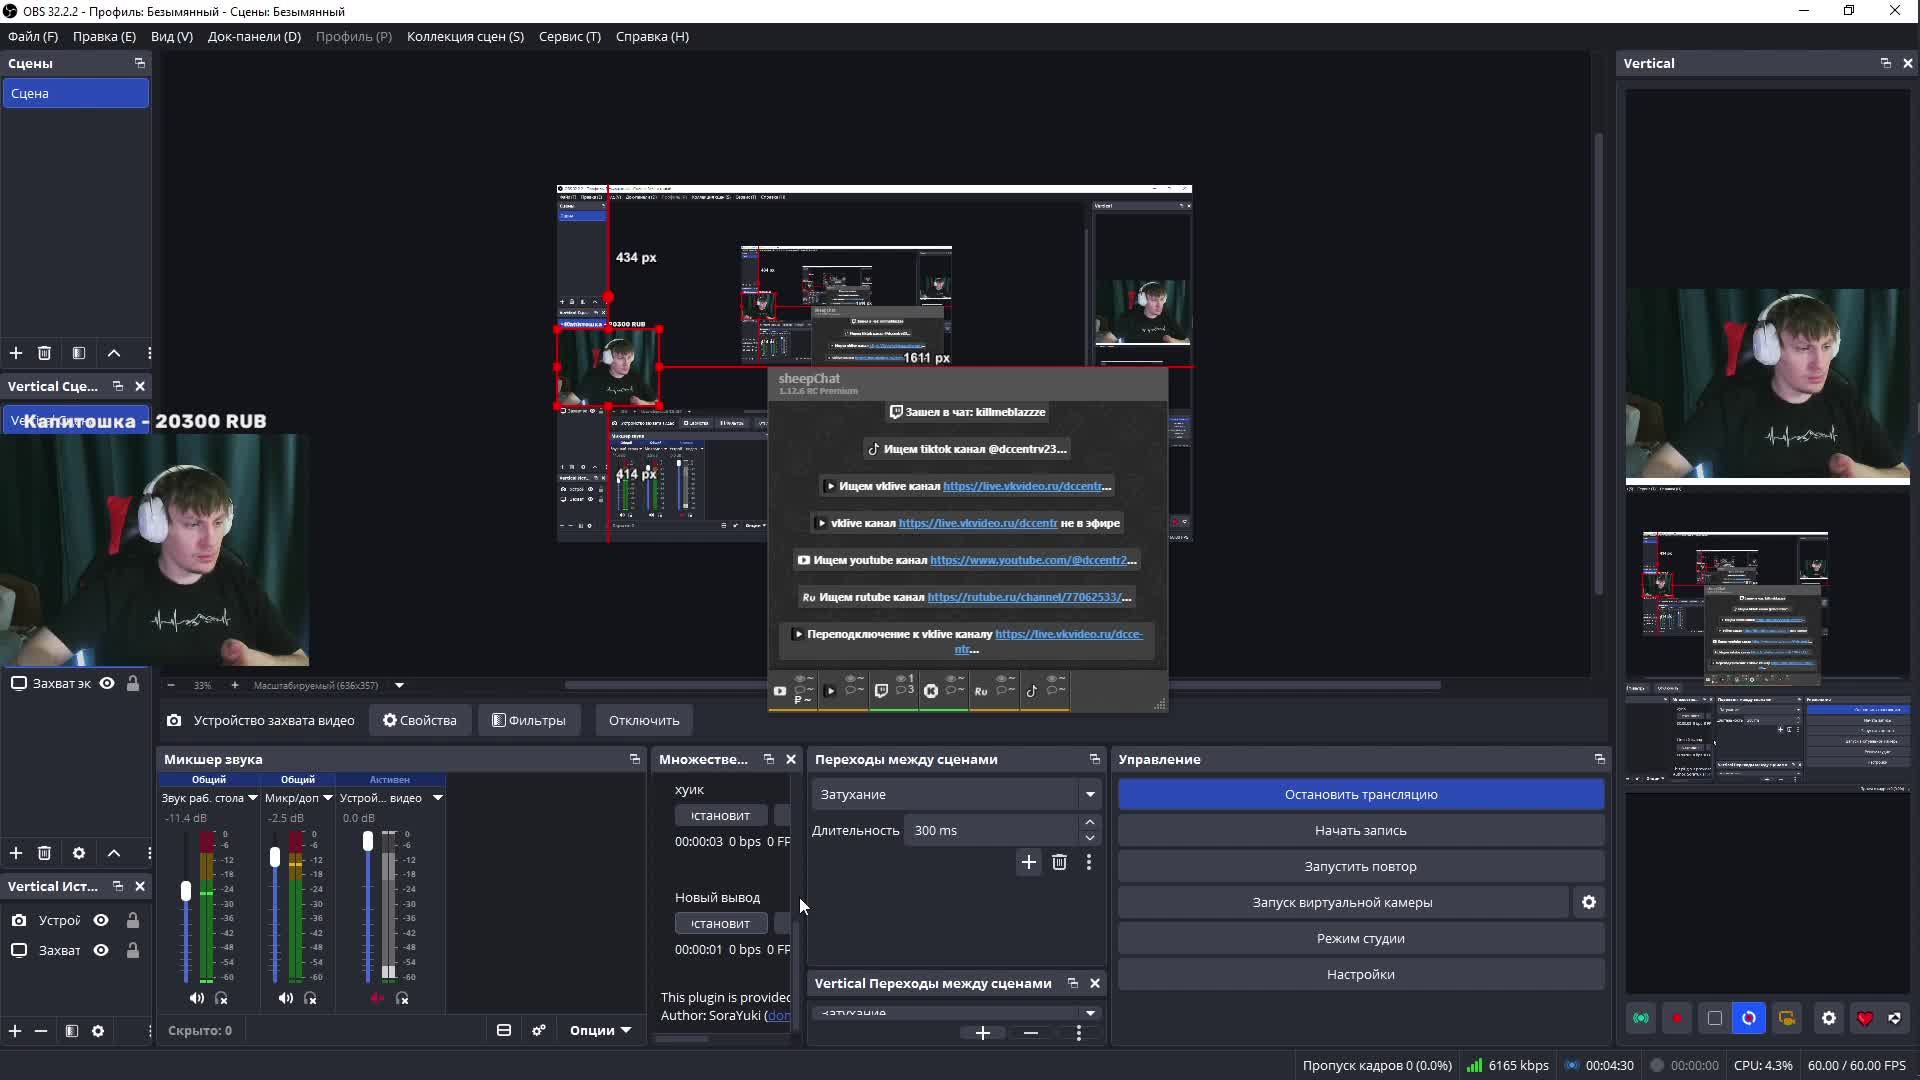Open scene filters in the Сцены panel

(79, 353)
